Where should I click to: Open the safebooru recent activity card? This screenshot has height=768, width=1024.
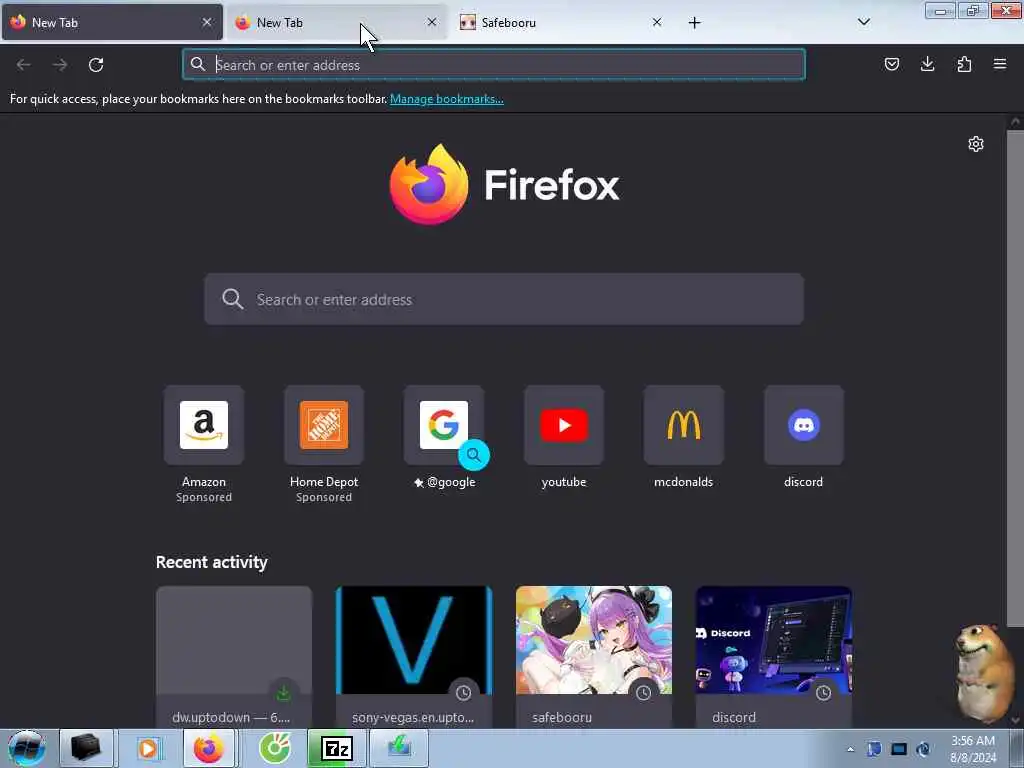click(594, 657)
